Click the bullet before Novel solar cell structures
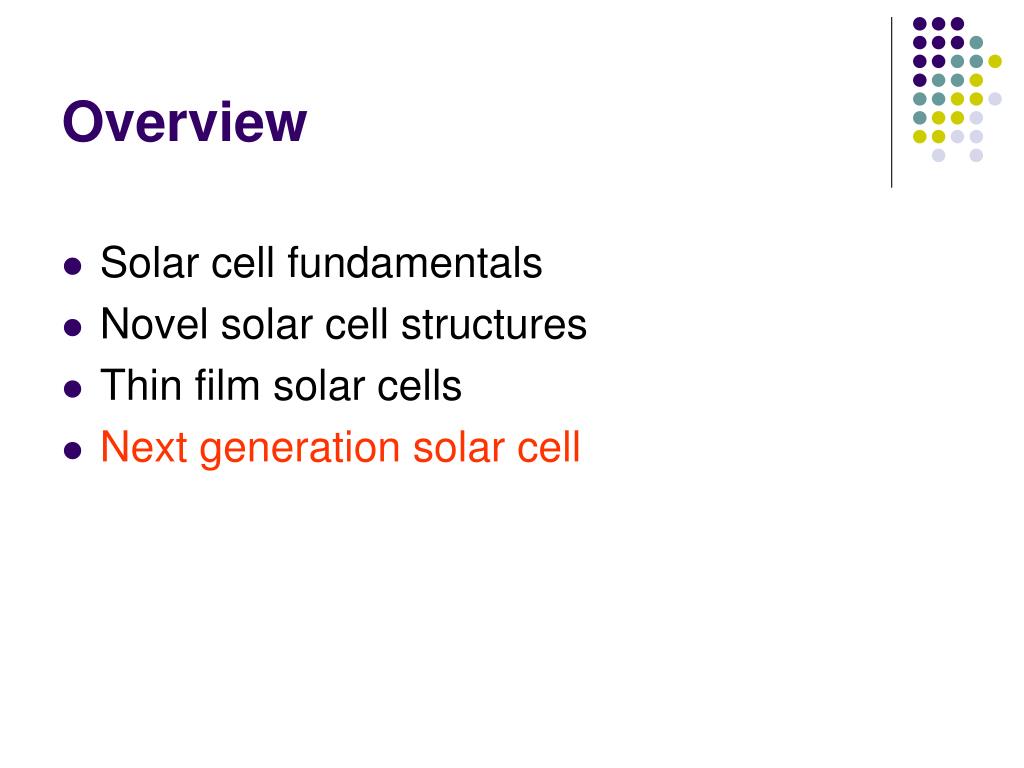 [72, 327]
